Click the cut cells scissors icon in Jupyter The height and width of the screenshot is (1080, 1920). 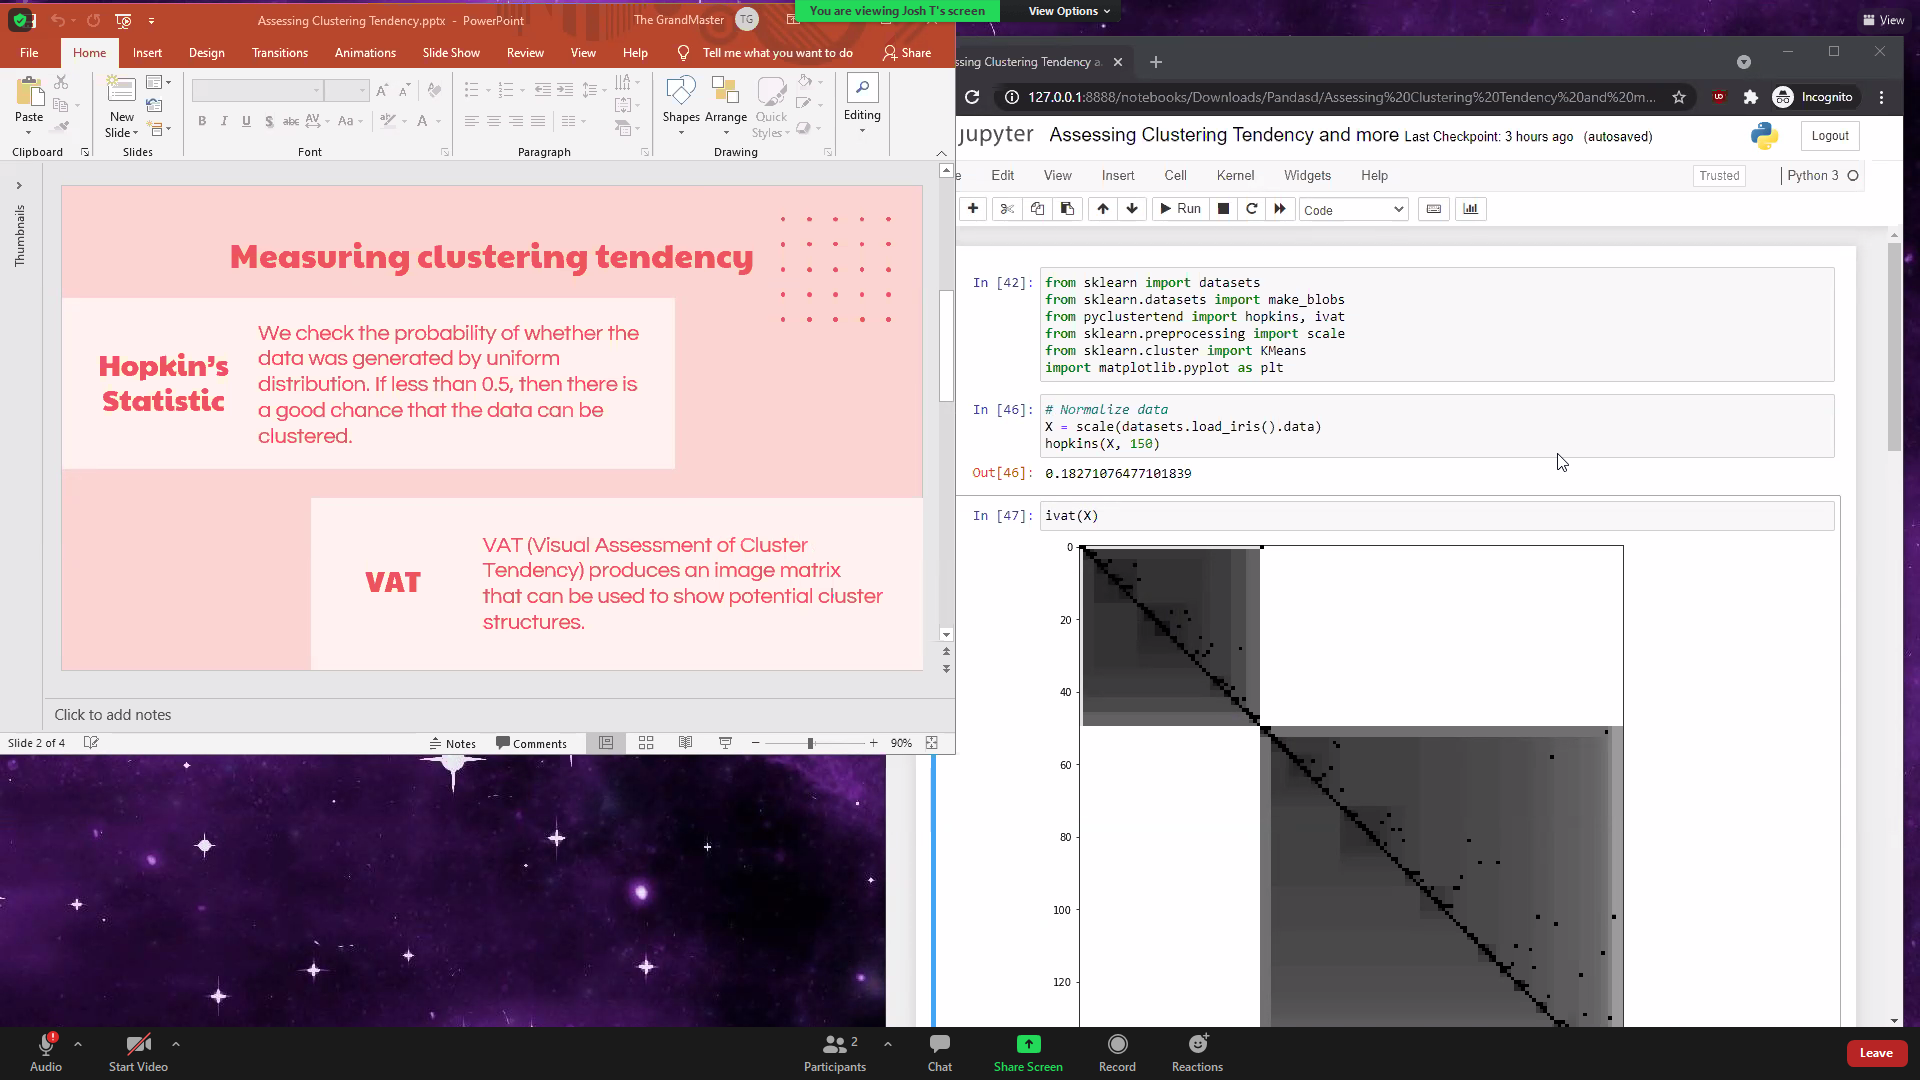coord(1007,209)
